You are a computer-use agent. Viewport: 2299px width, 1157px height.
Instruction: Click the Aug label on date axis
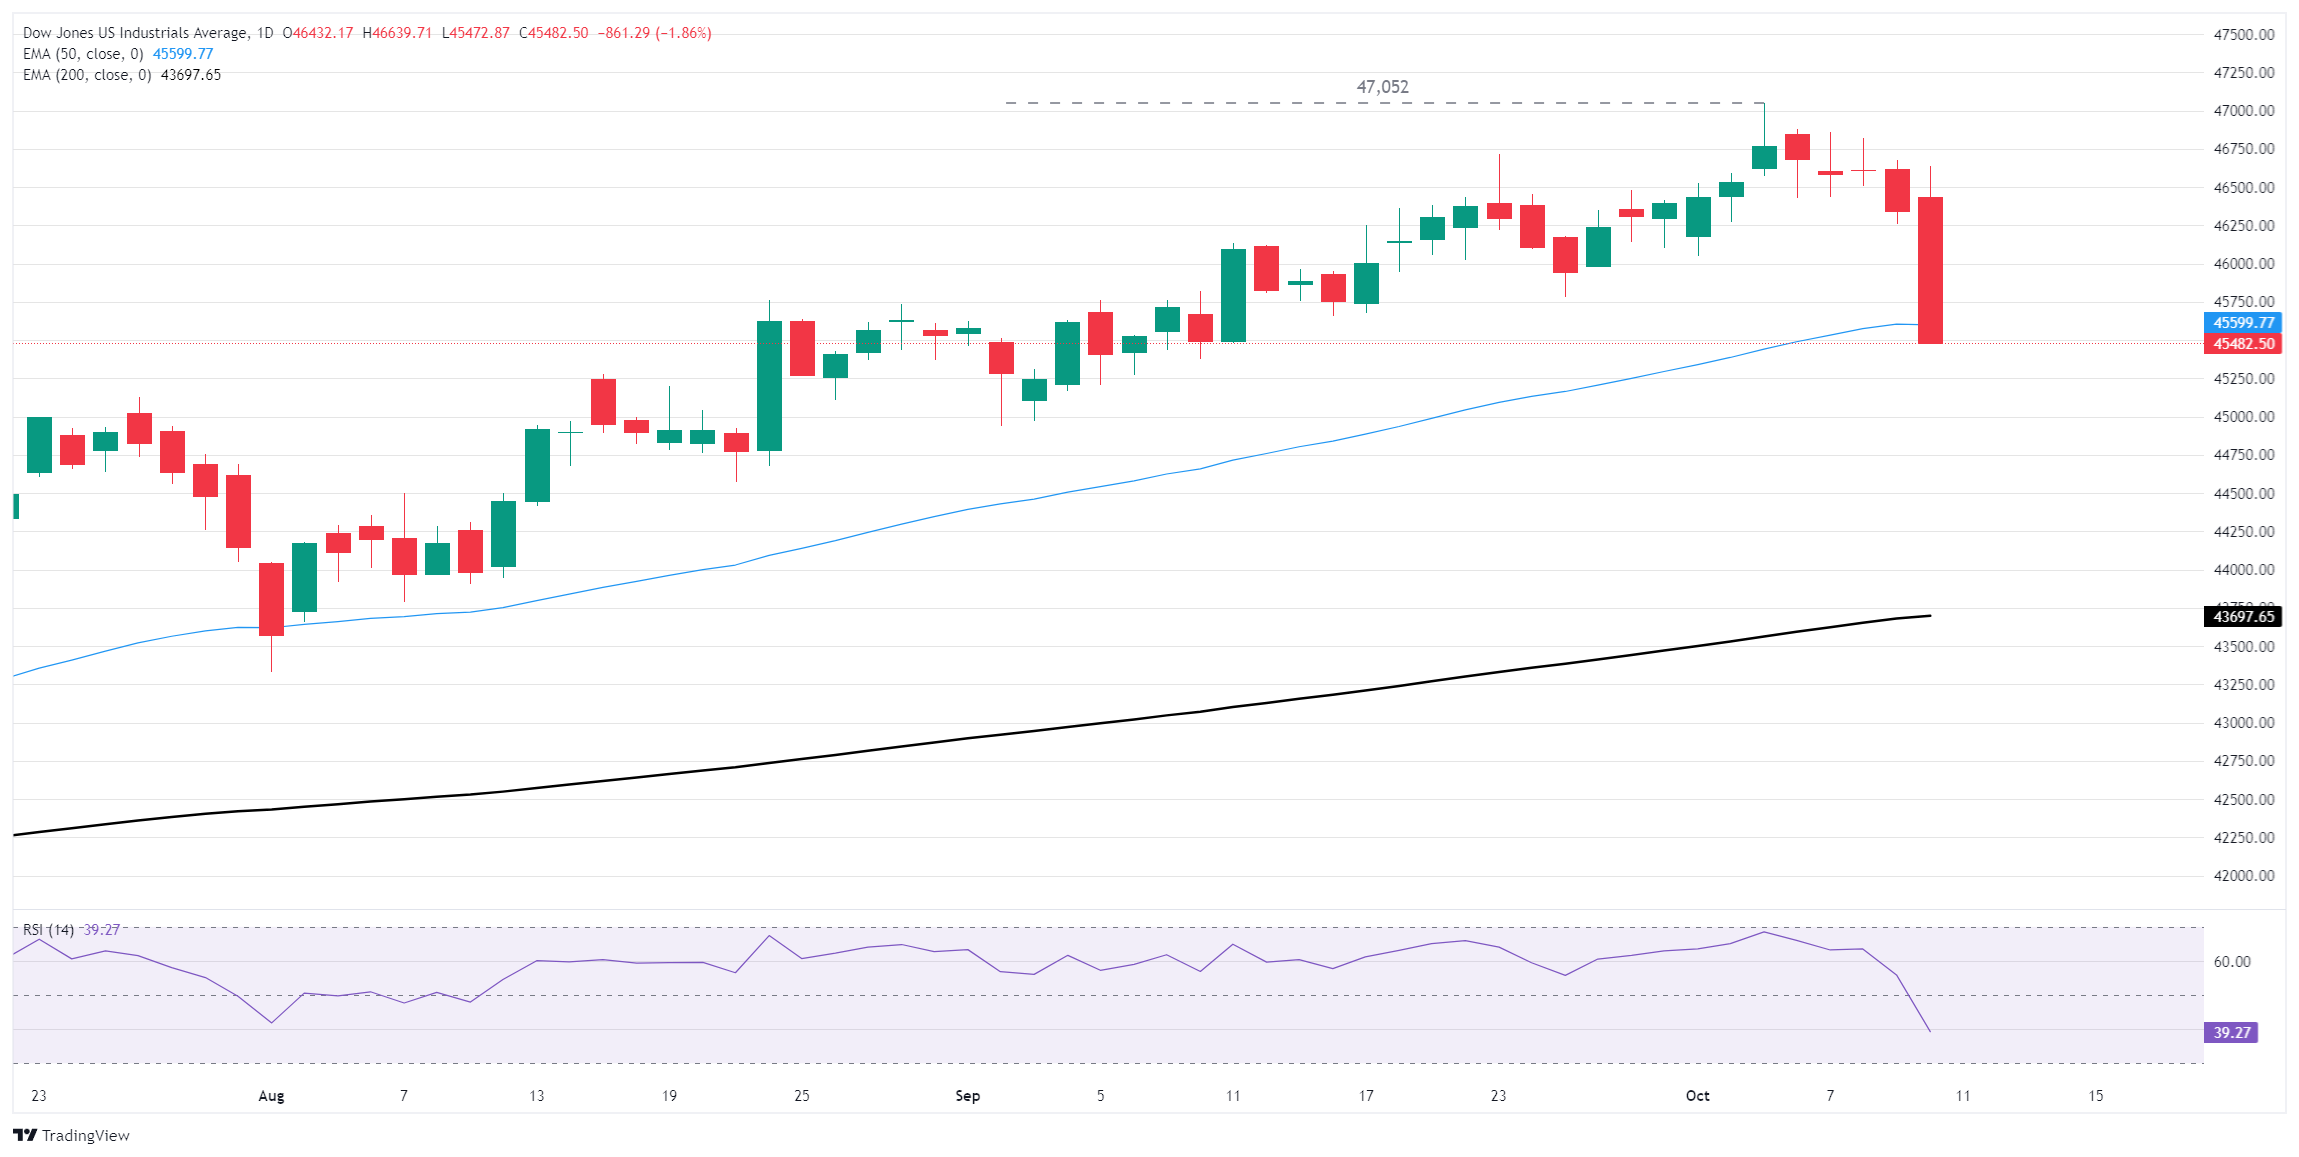(271, 1096)
